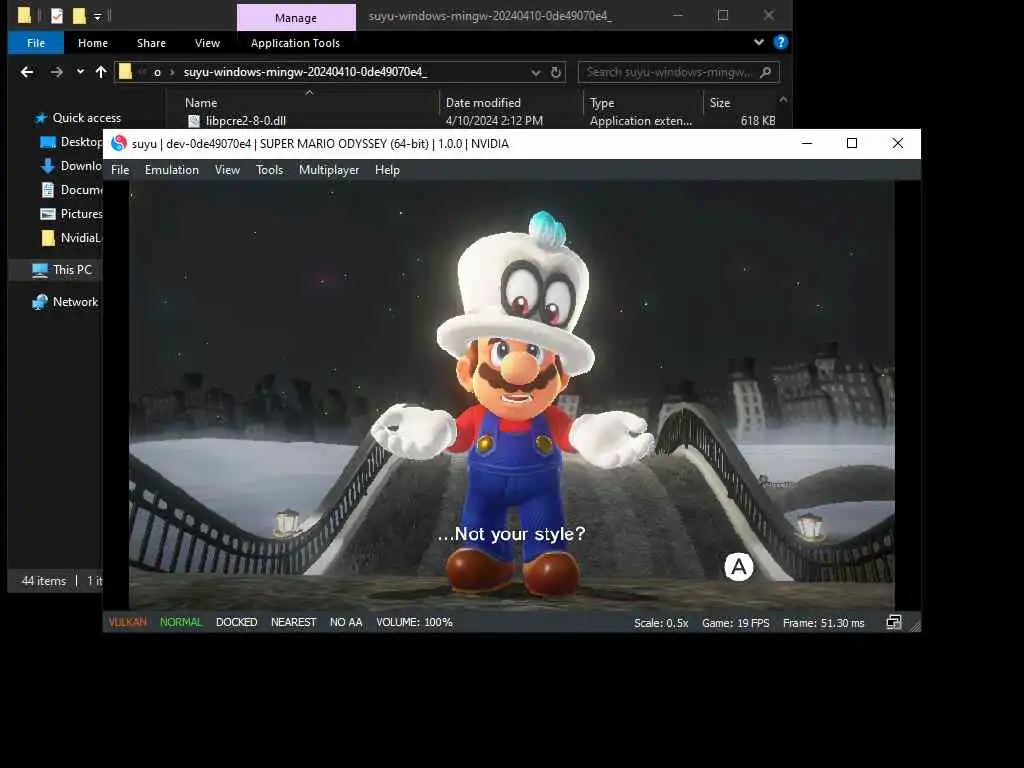Toggle the NORMAL GPU accuracy button
1024x768 pixels.
181,622
